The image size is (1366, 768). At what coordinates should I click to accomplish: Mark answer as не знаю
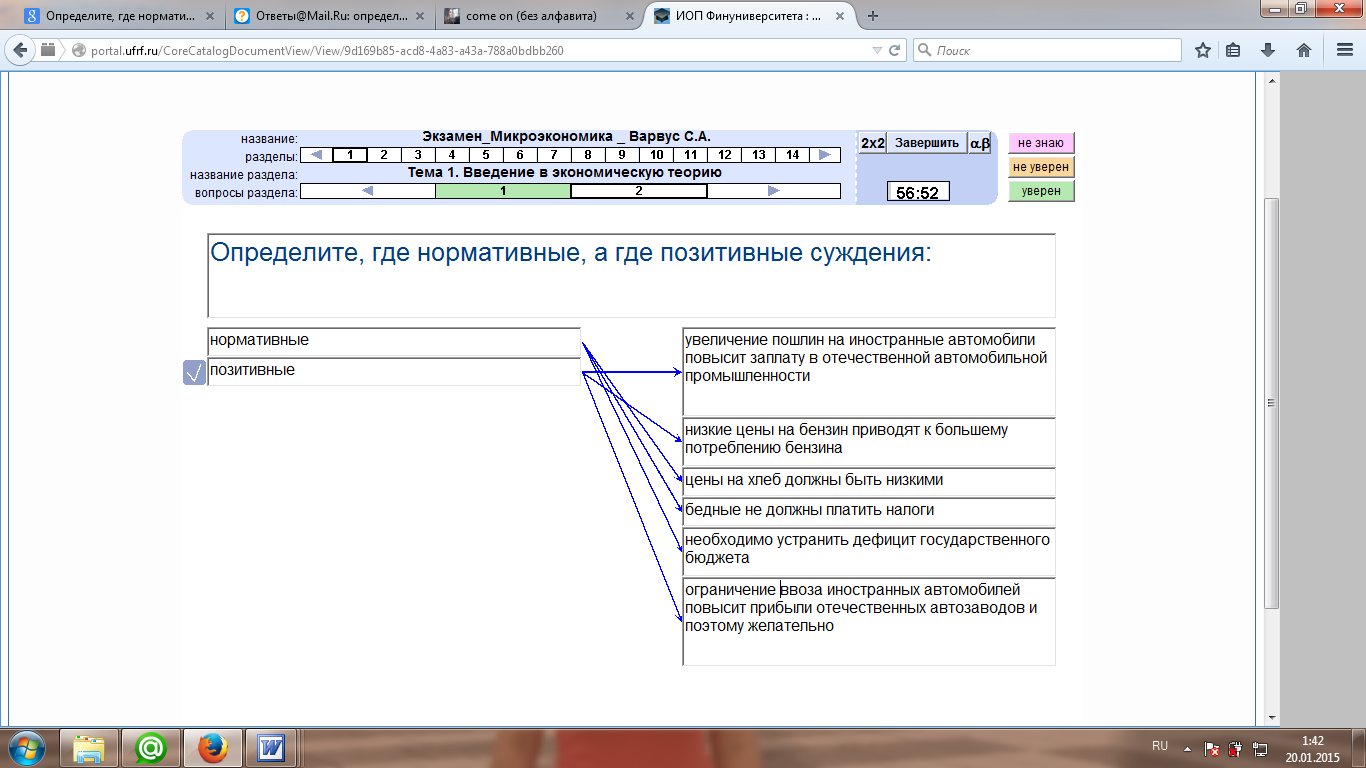(x=1041, y=143)
